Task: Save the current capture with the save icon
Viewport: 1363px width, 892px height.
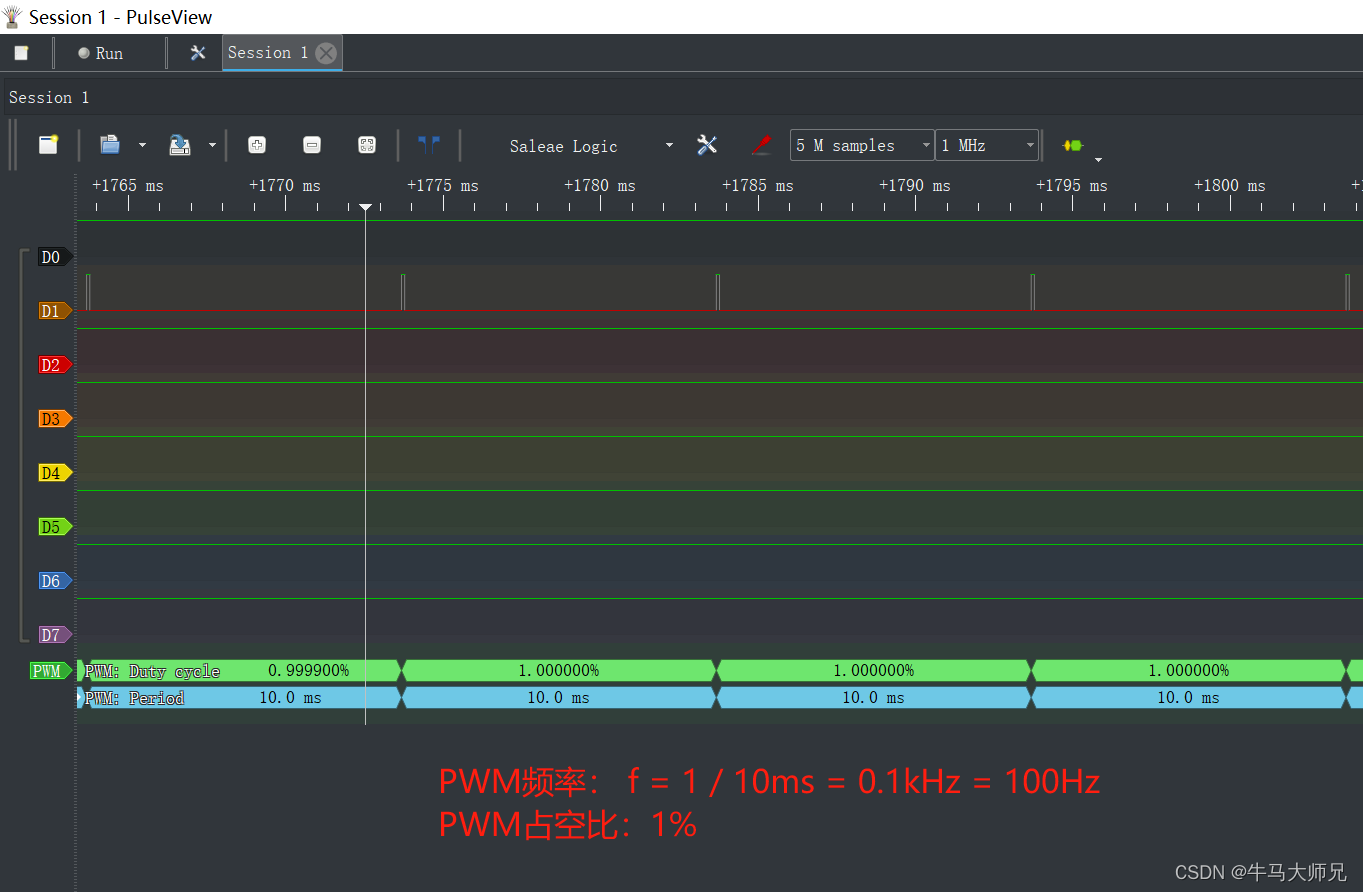Action: [180, 145]
